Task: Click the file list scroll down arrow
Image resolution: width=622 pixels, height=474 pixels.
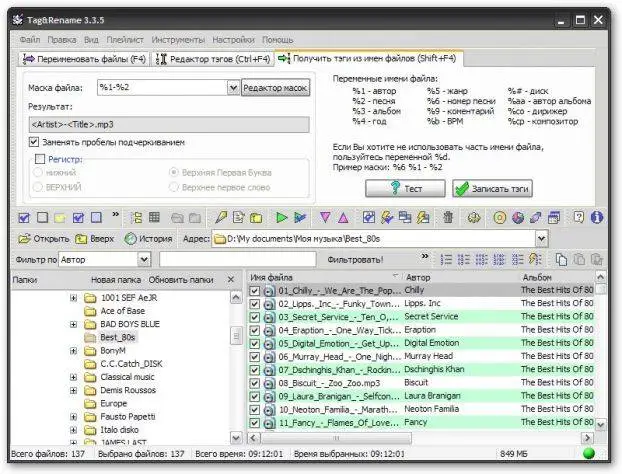Action: [601, 424]
